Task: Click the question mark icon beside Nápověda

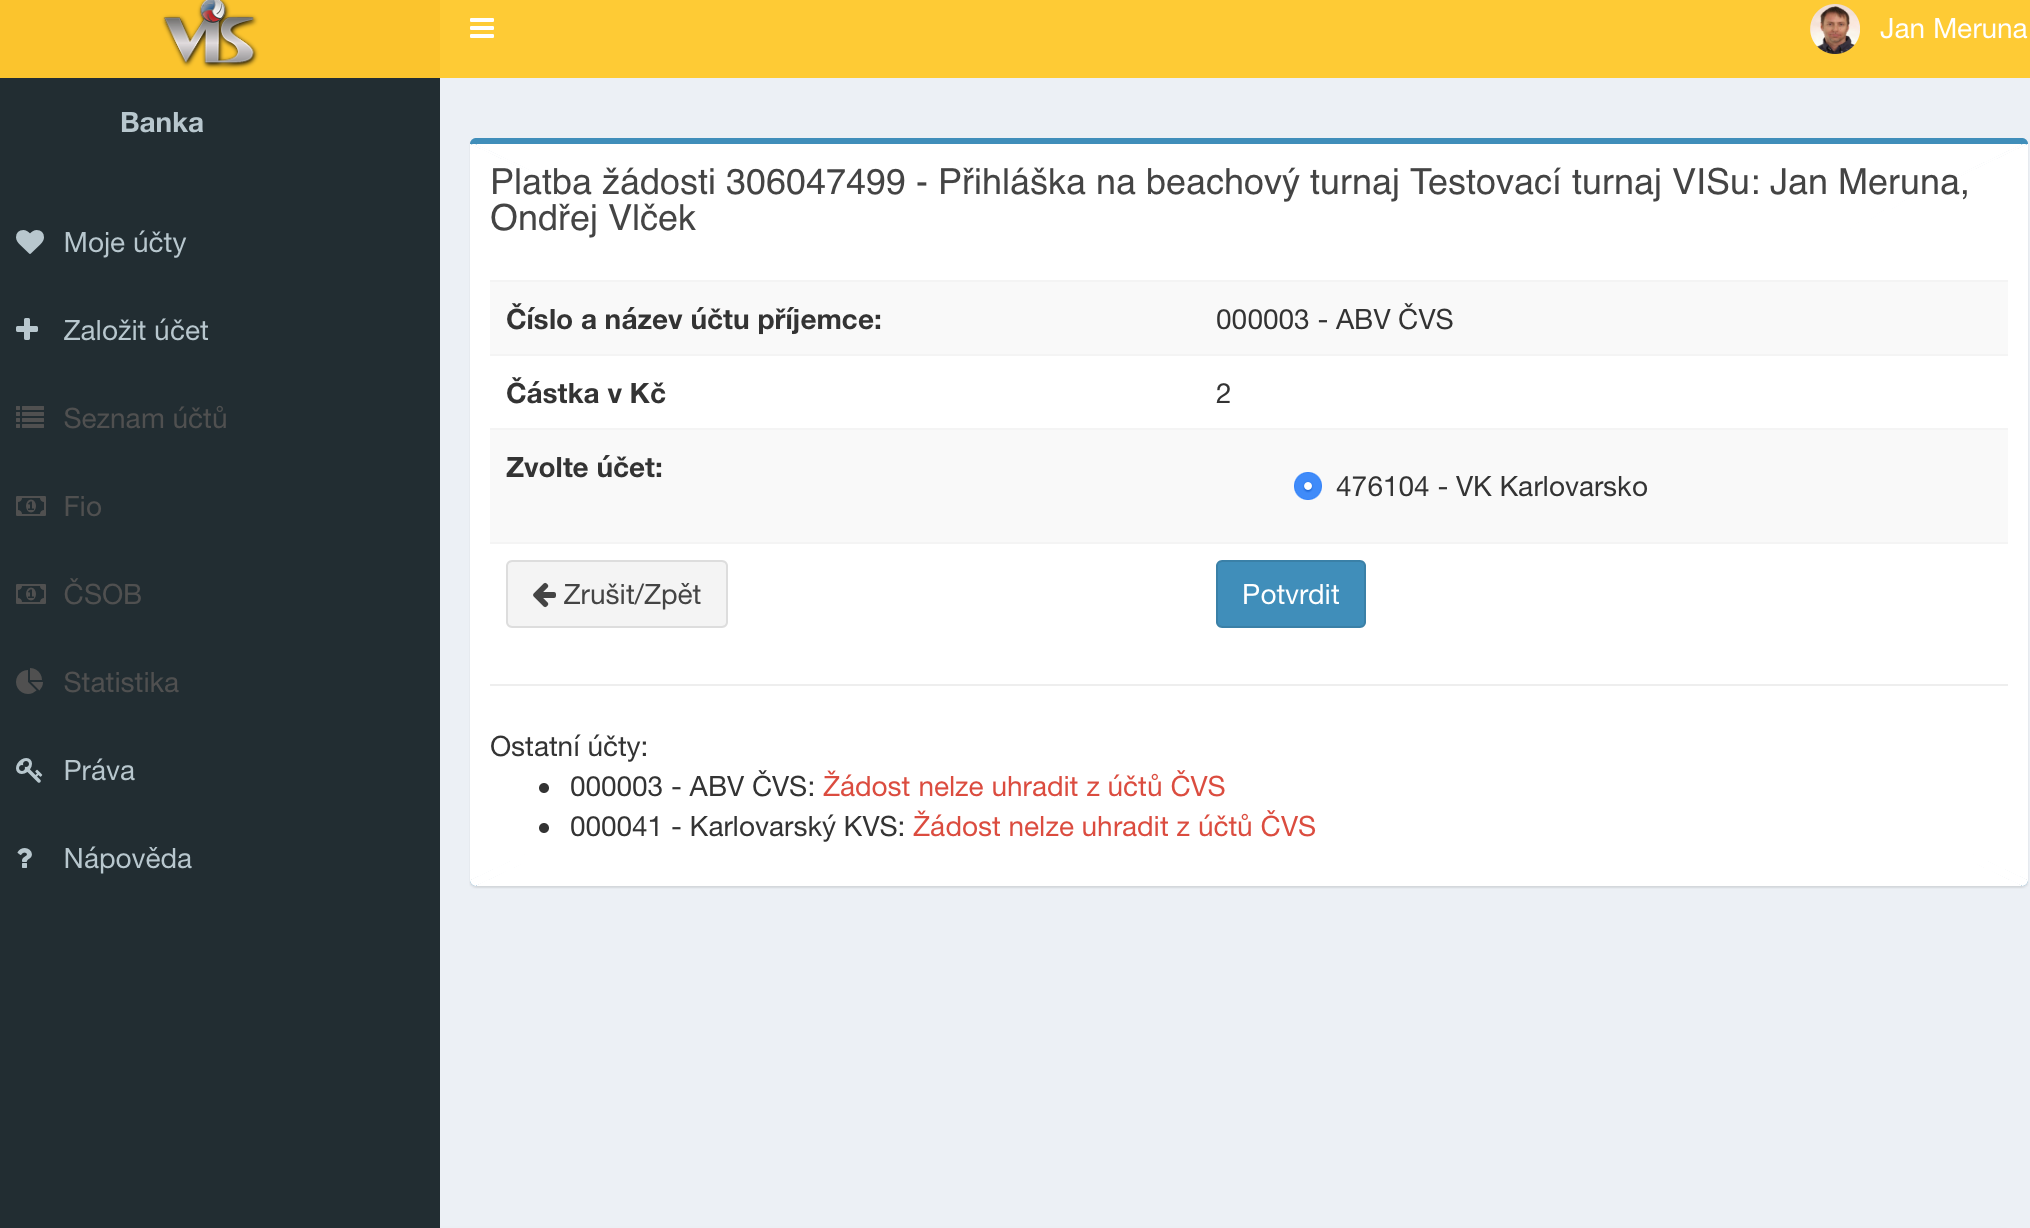Action: click(x=26, y=859)
